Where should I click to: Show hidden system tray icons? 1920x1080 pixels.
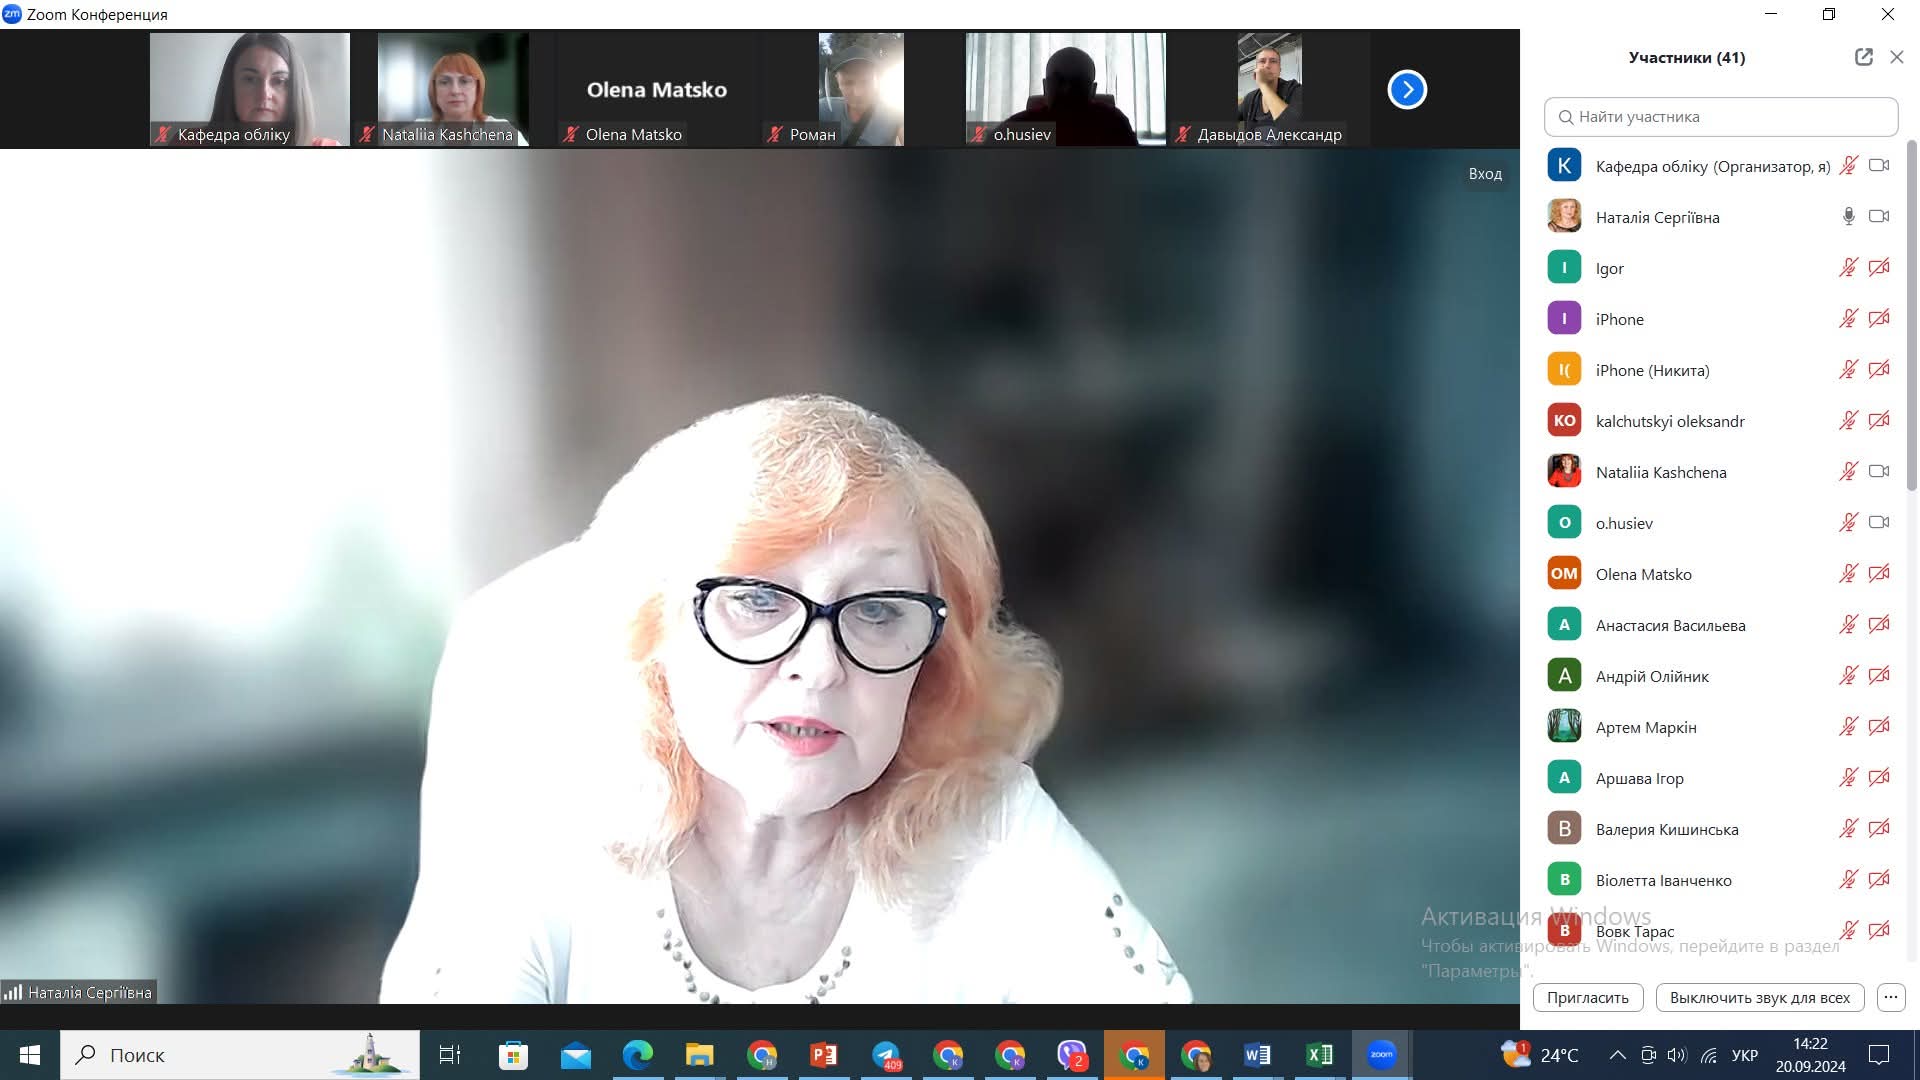[1617, 1055]
